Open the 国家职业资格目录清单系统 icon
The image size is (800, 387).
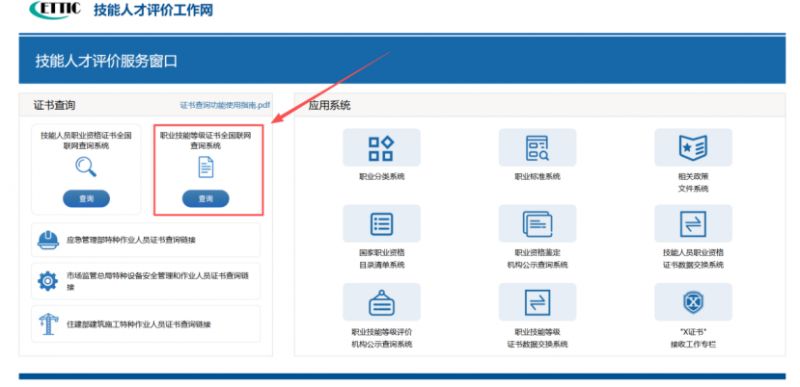(381, 223)
